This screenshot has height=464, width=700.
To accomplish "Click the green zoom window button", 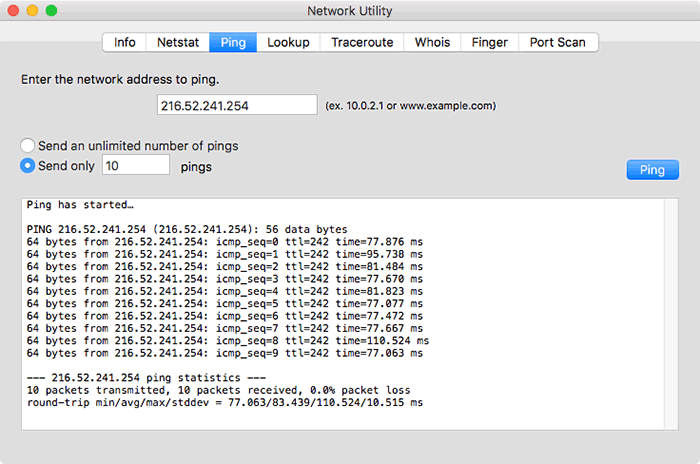I will coord(51,10).
